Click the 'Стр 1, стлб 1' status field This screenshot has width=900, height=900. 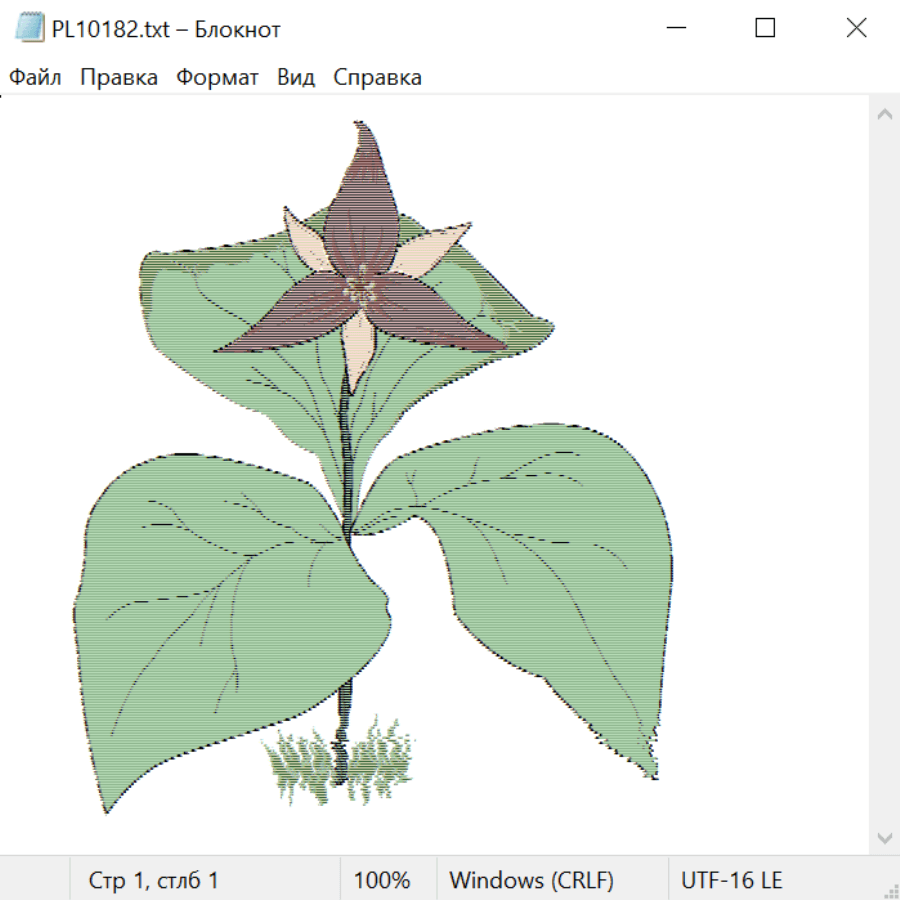click(154, 880)
